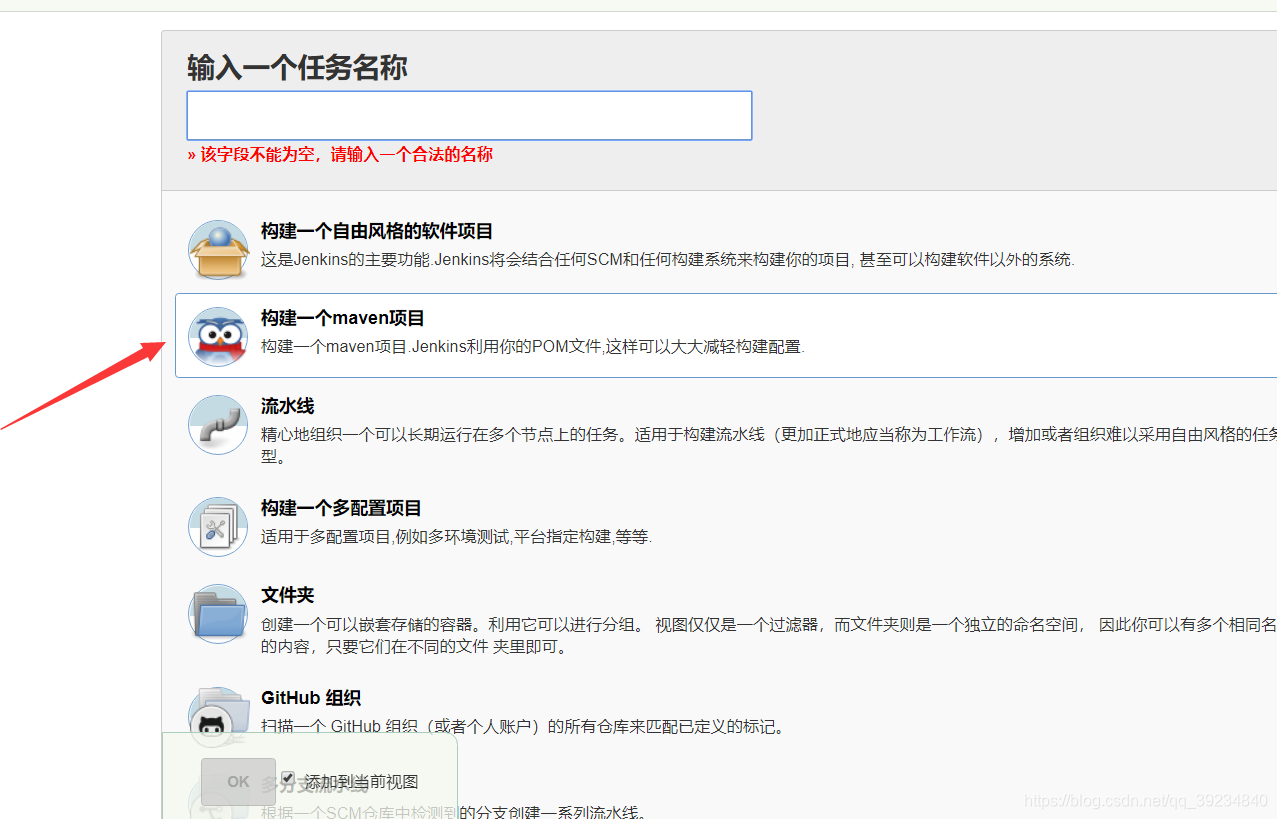The height and width of the screenshot is (819, 1277).
Task: Select the pipeline pipe icon
Action: 218,424
